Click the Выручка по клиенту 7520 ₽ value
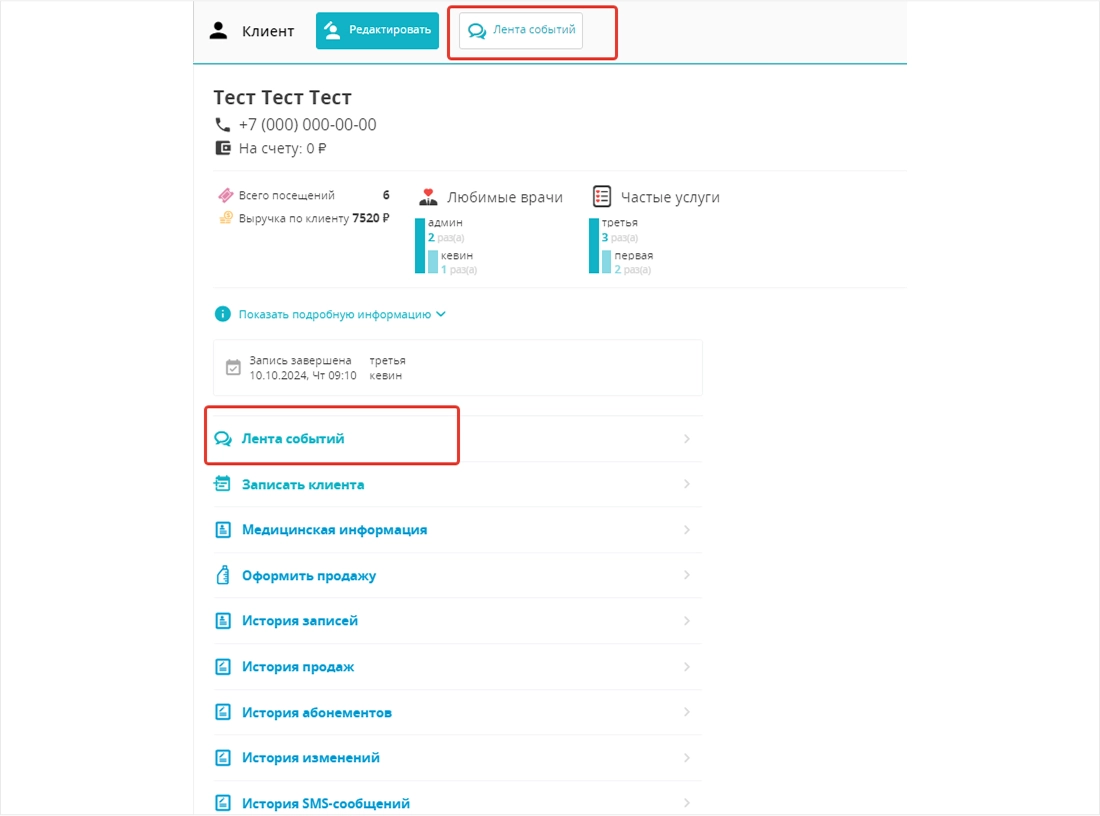This screenshot has height=816, width=1100. pos(370,218)
